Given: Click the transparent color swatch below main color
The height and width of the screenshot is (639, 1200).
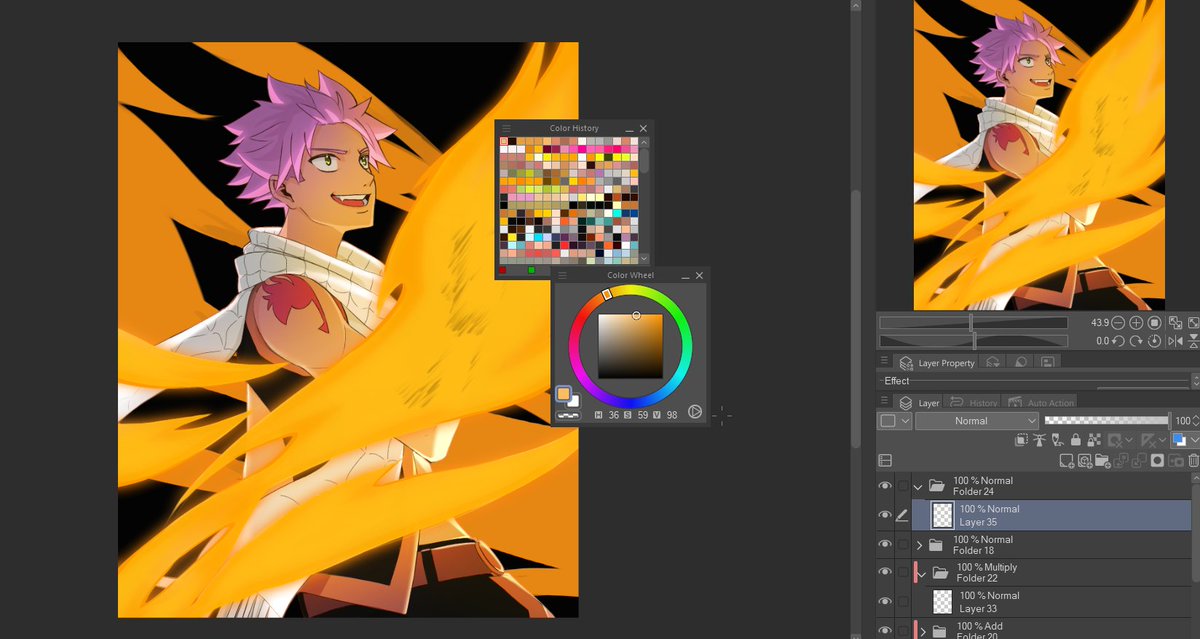Looking at the screenshot, I should (568, 414).
